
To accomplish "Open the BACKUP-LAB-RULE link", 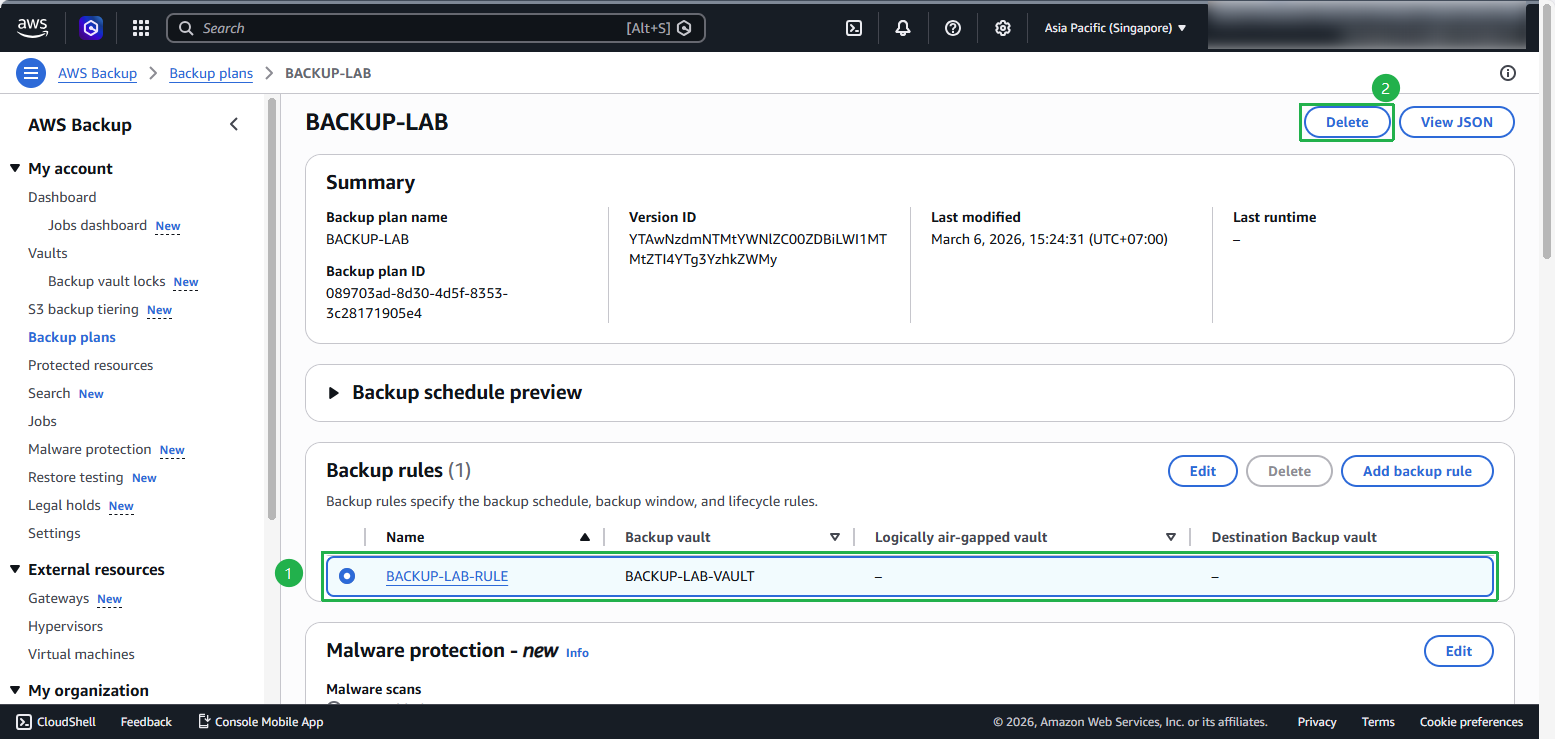I will [447, 576].
